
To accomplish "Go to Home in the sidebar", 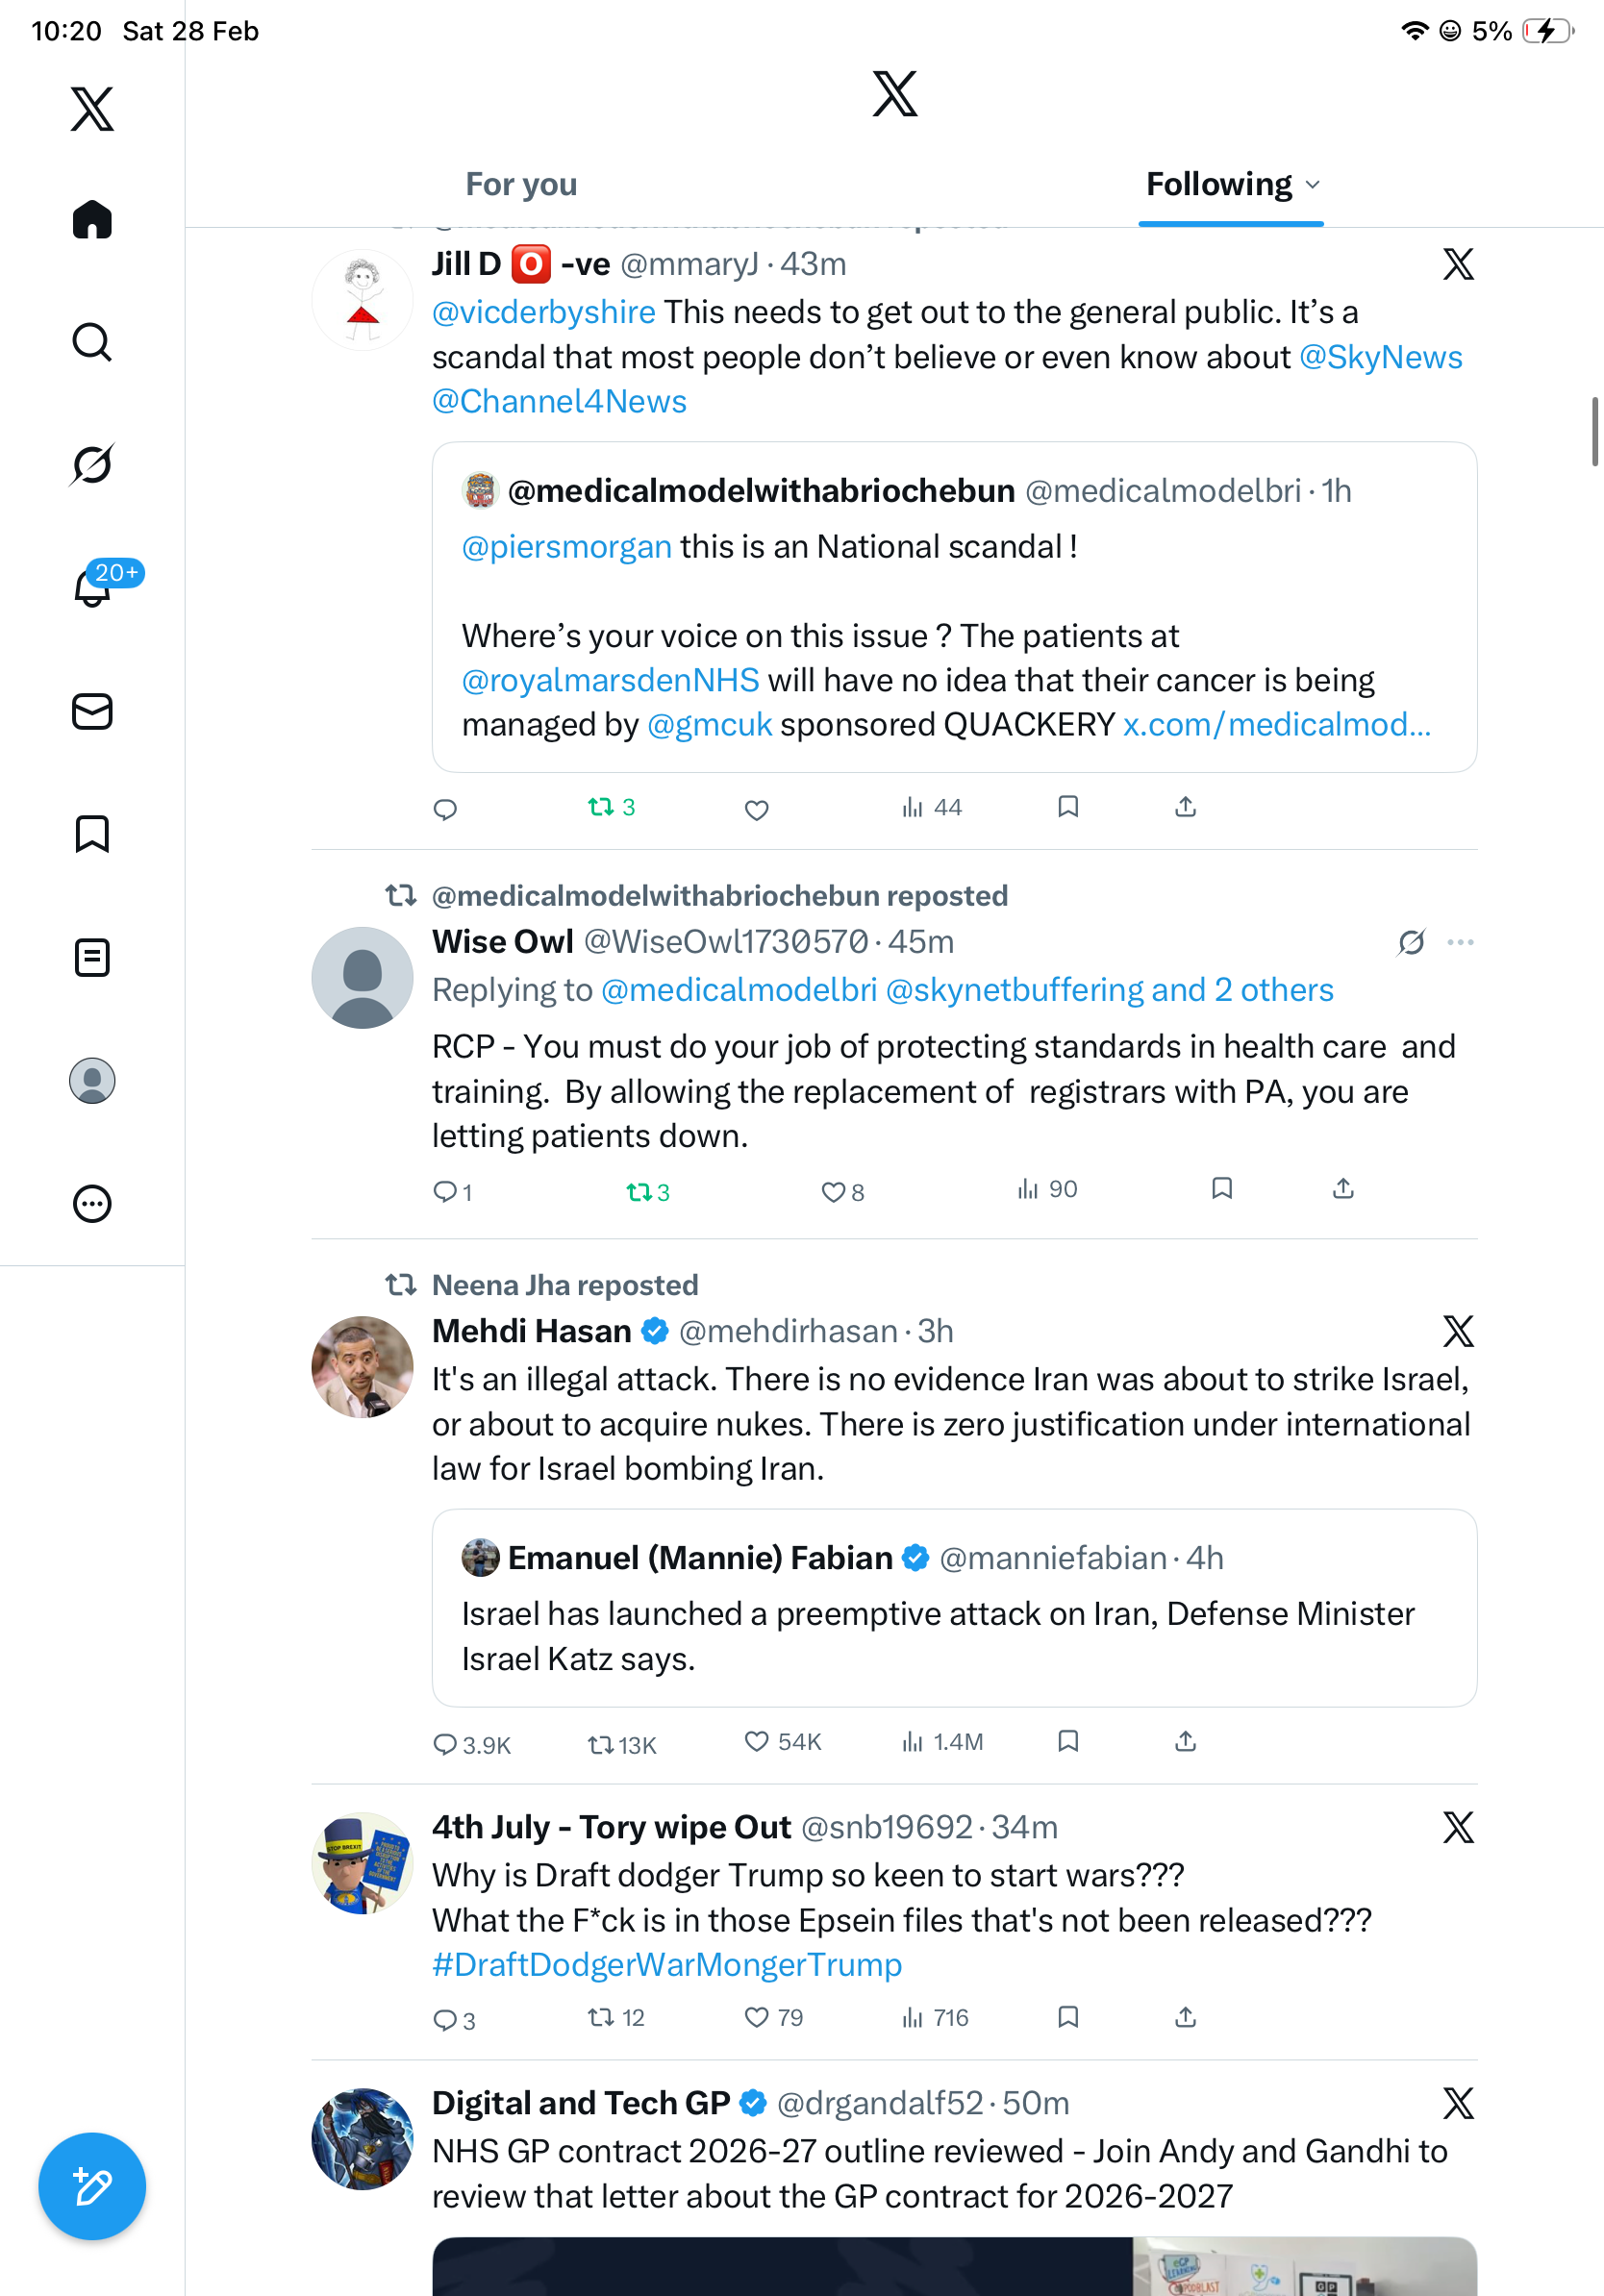I will (x=92, y=220).
